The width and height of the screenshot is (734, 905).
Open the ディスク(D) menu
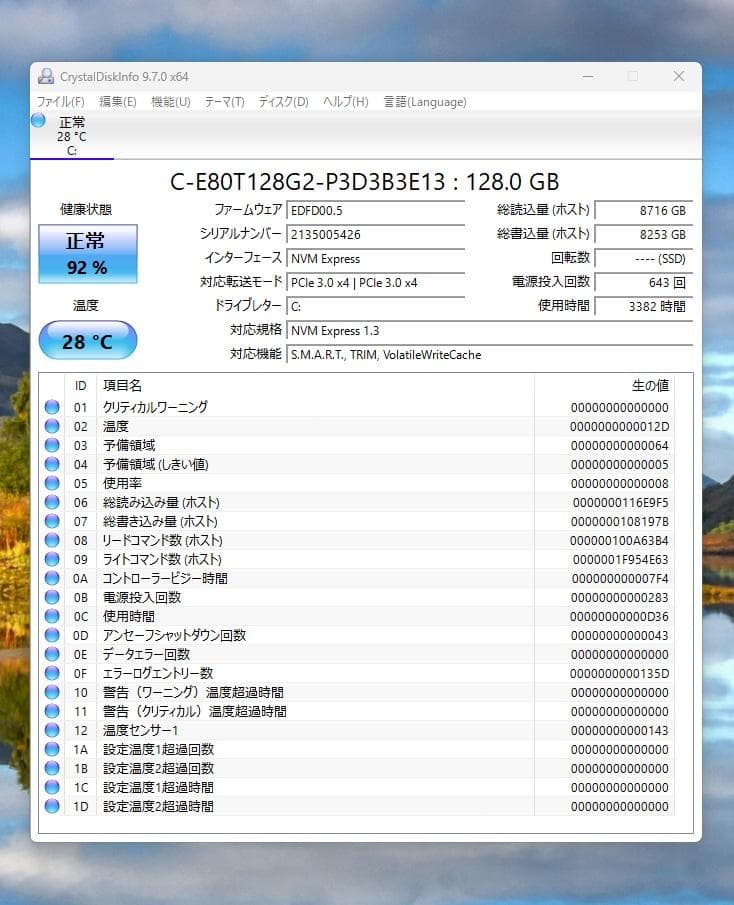[x=283, y=102]
